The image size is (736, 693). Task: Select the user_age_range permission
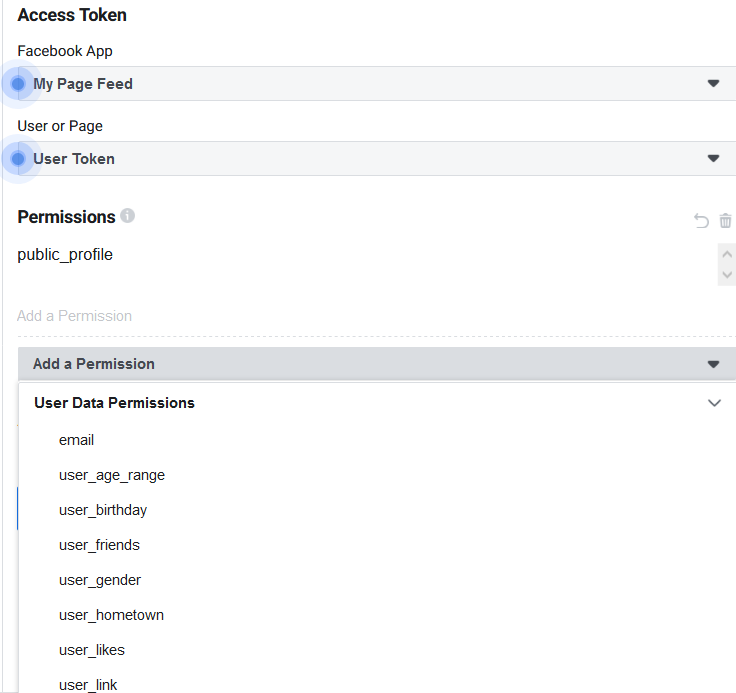pyautogui.click(x=112, y=475)
